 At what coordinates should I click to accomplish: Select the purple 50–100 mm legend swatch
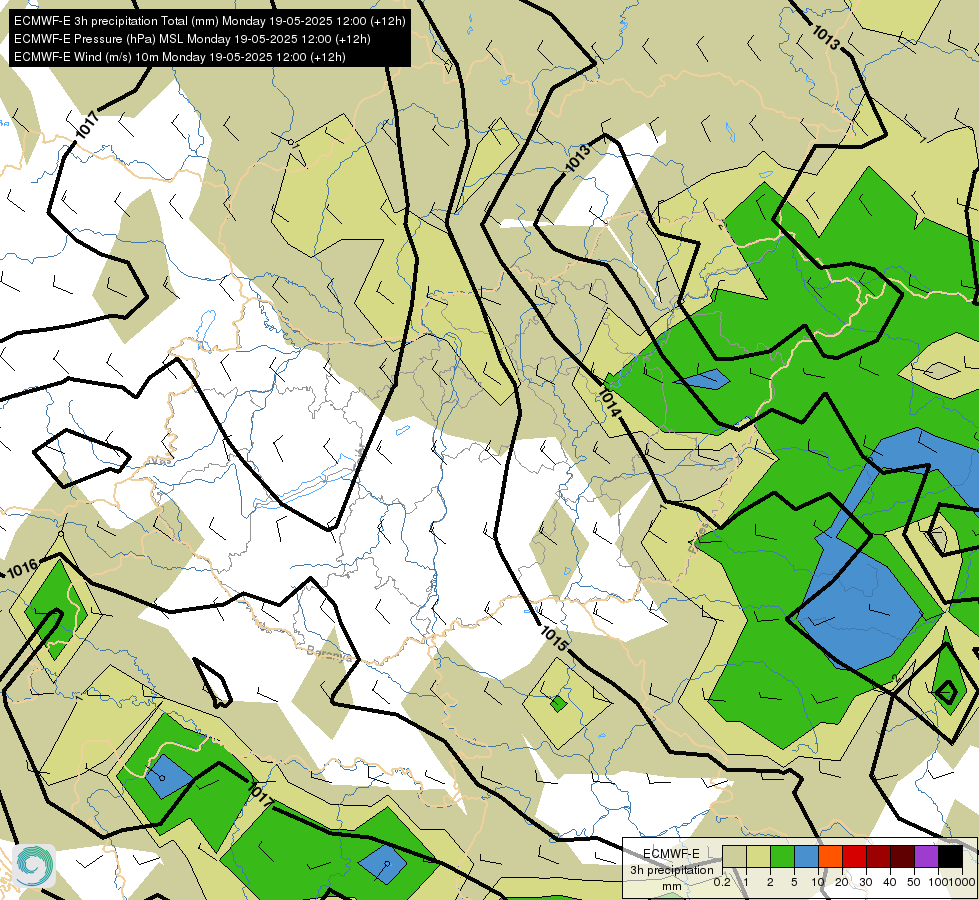927,856
